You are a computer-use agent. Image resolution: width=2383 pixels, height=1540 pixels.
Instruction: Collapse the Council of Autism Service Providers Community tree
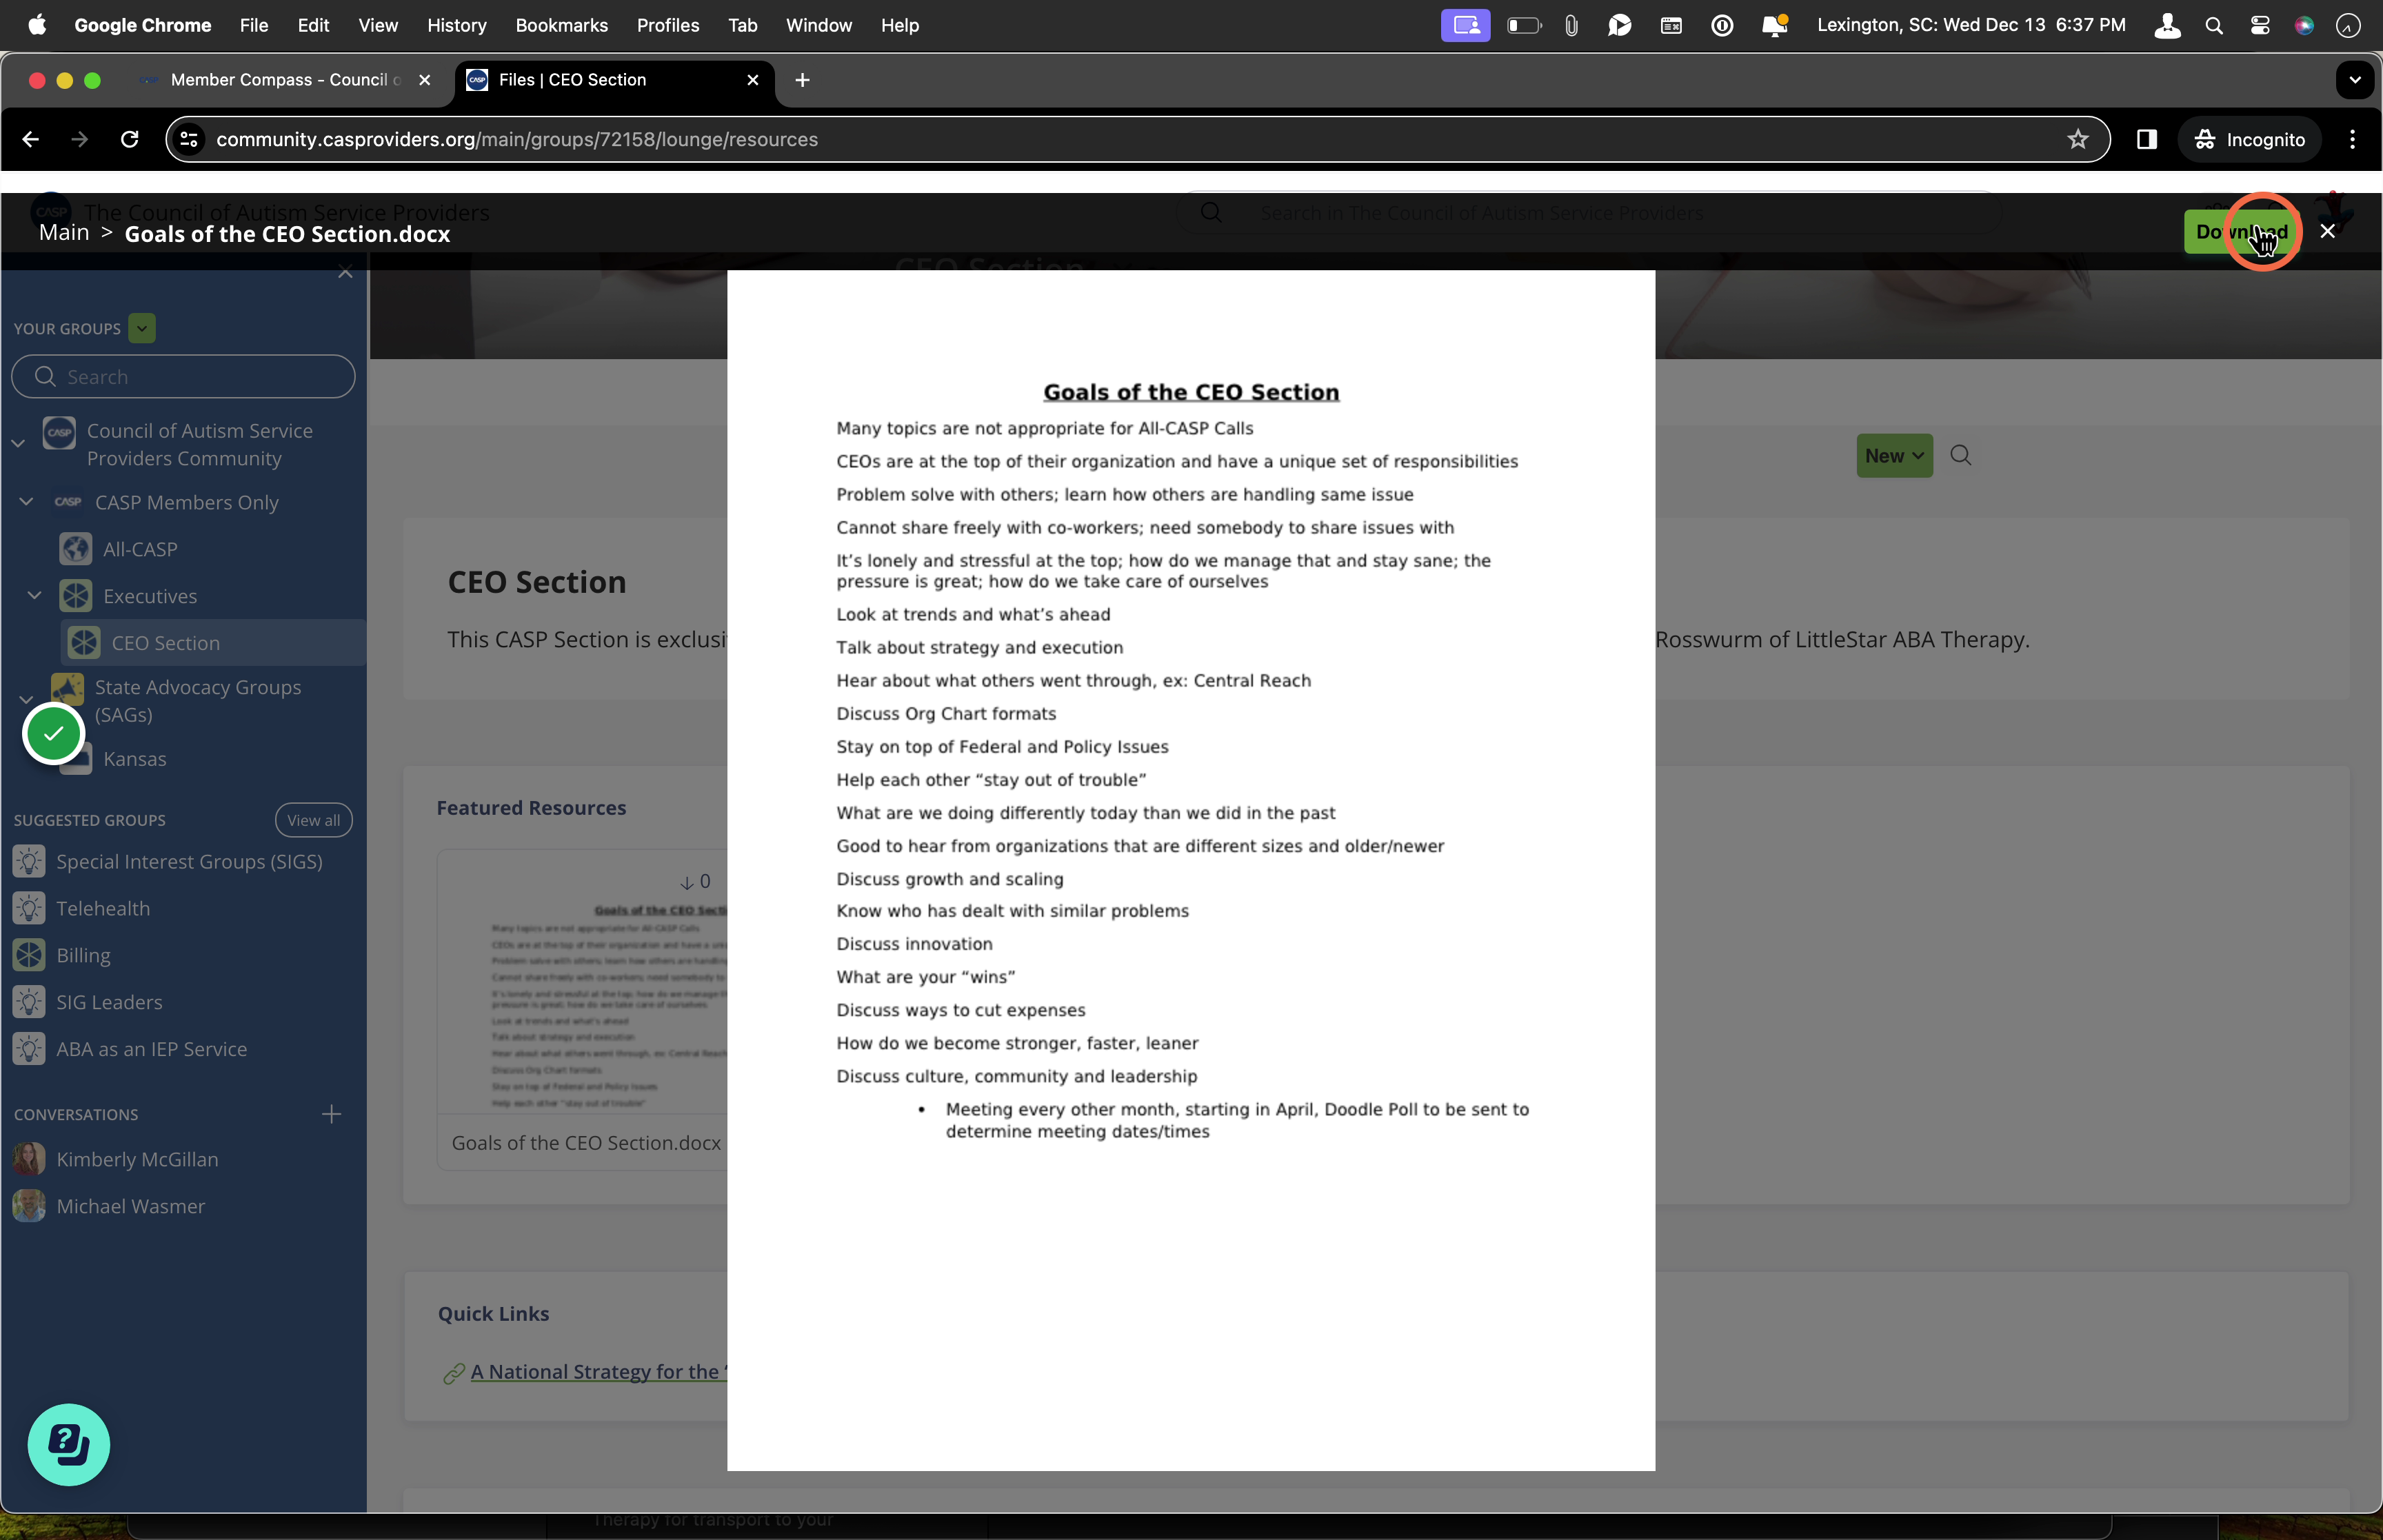18,442
